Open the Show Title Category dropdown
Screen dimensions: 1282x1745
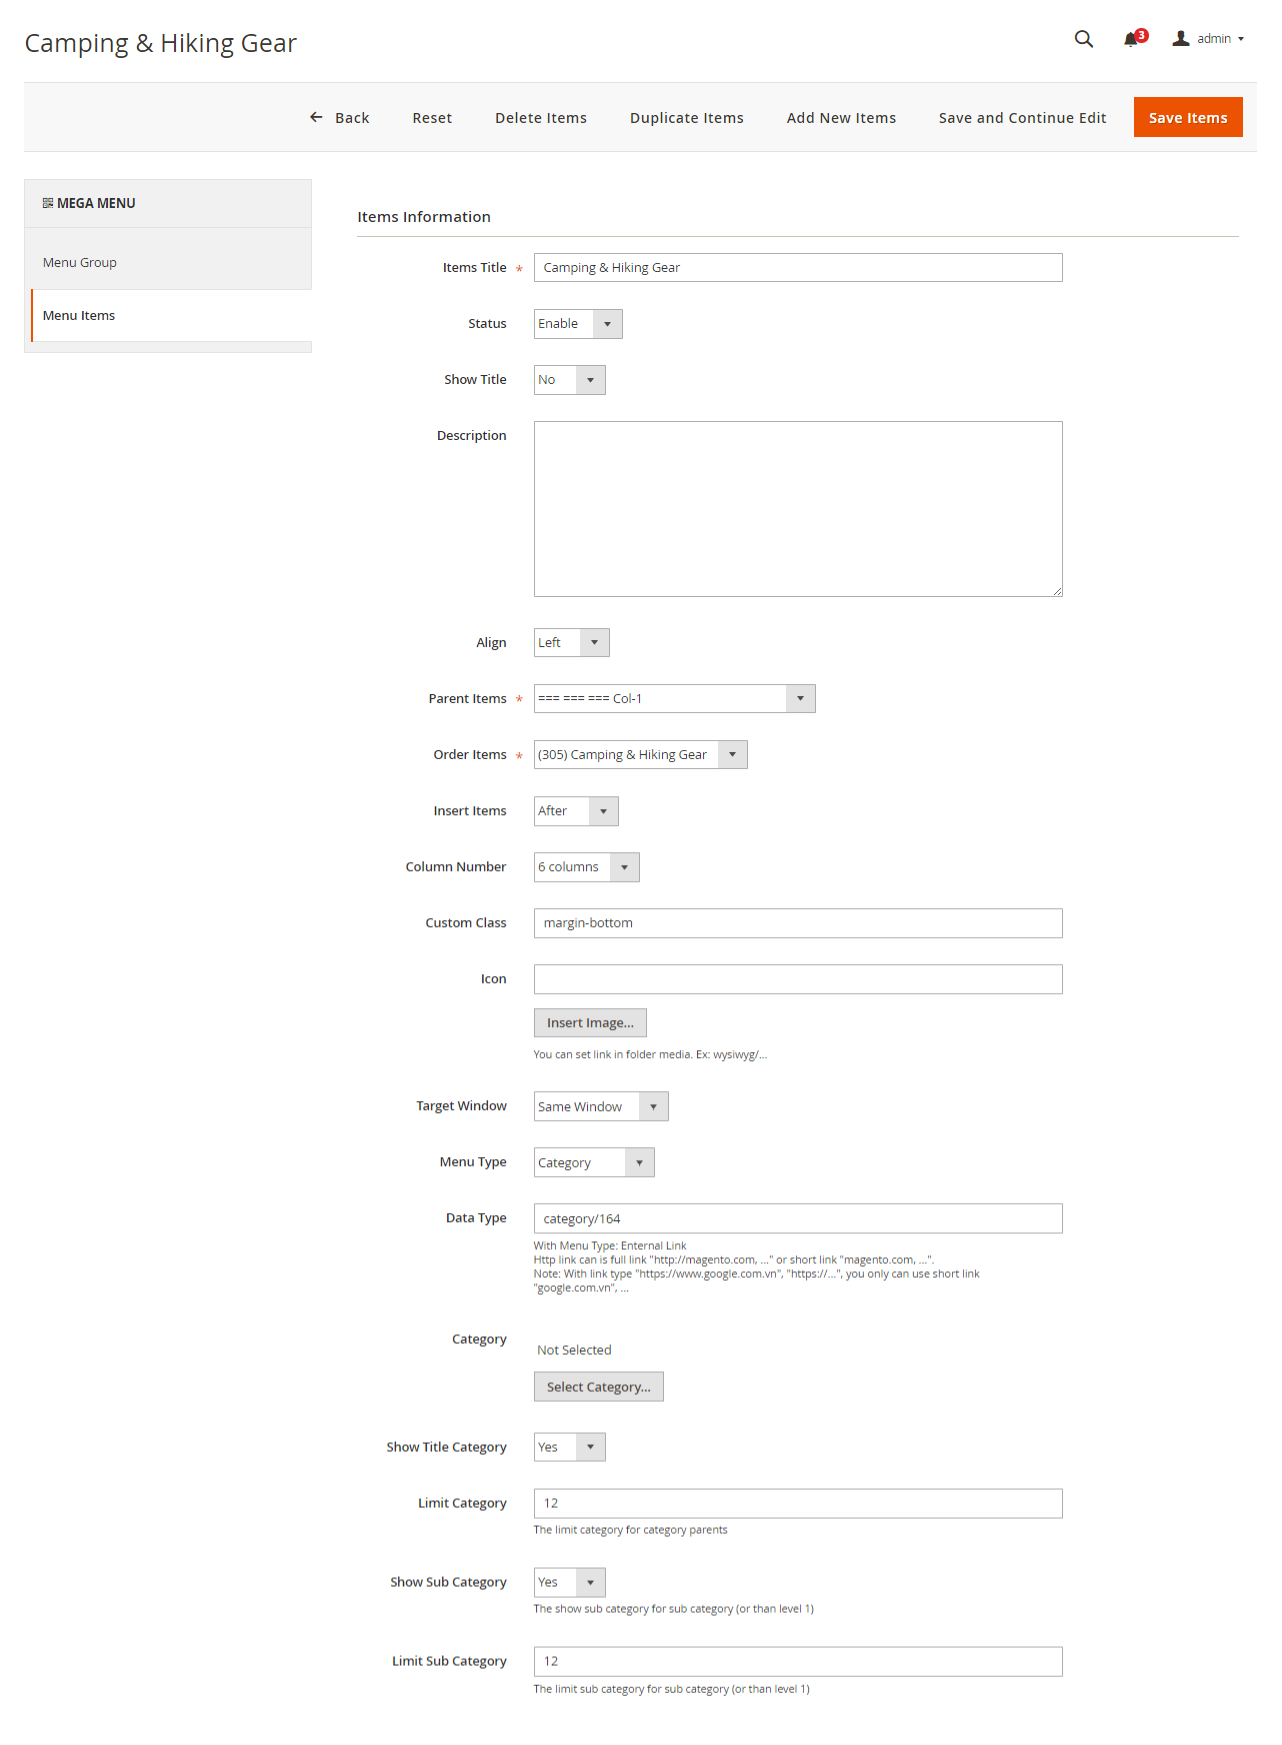[x=570, y=1447]
